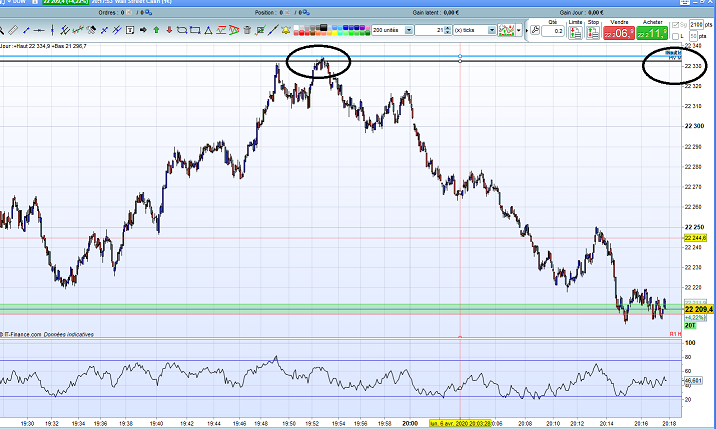The image size is (716, 429).
Task: Pick the white color swatch
Action: click(x=296, y=27)
